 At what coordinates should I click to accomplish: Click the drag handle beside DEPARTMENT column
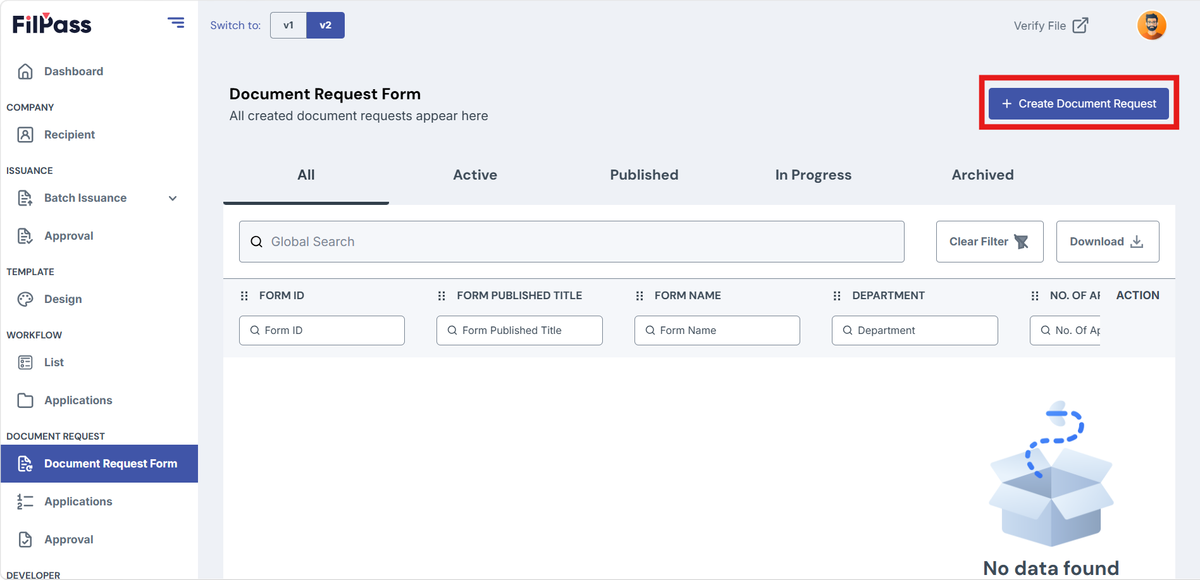838,296
